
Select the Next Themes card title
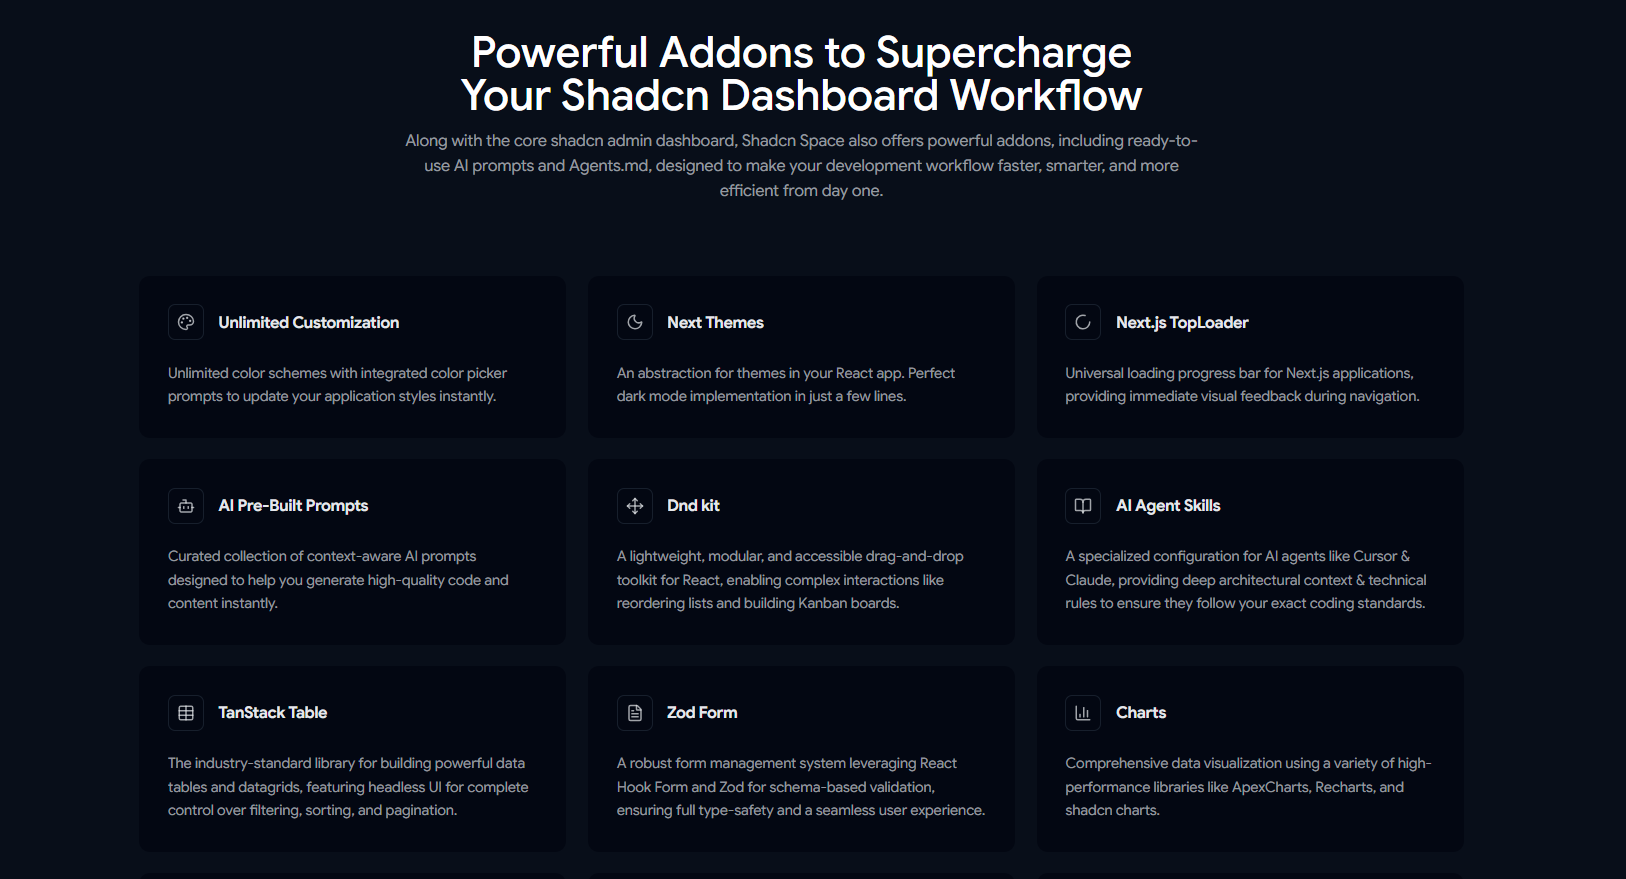click(x=715, y=322)
